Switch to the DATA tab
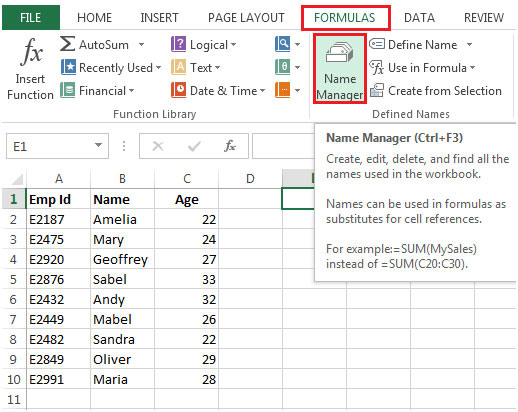 pos(419,17)
